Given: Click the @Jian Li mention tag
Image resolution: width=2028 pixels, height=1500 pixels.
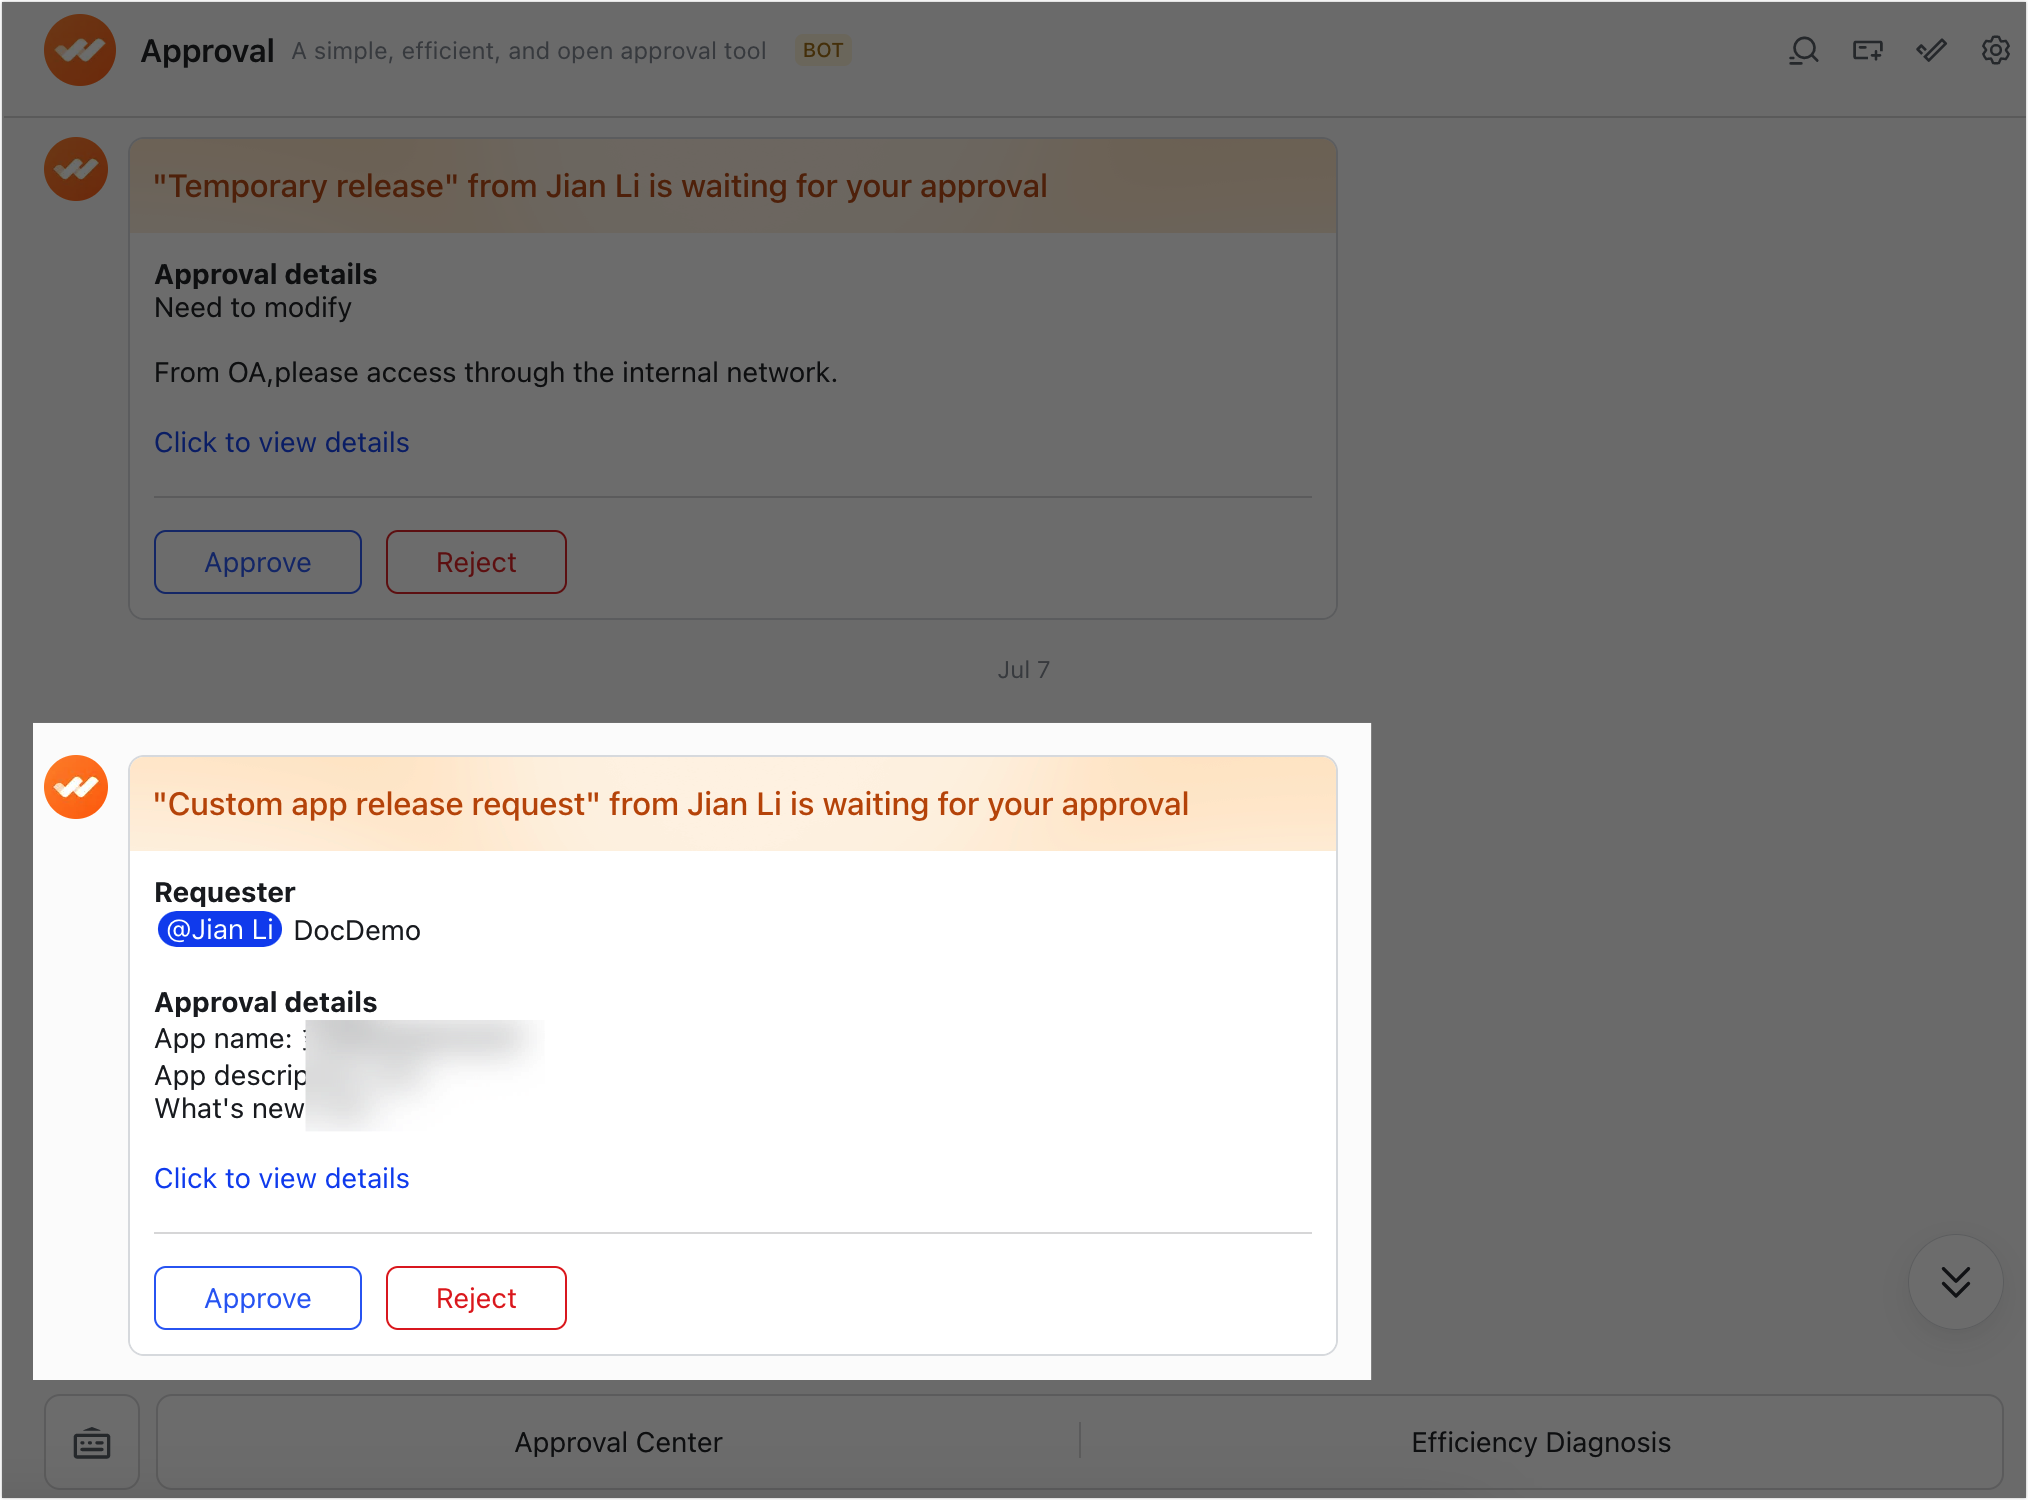Looking at the screenshot, I should click(220, 930).
